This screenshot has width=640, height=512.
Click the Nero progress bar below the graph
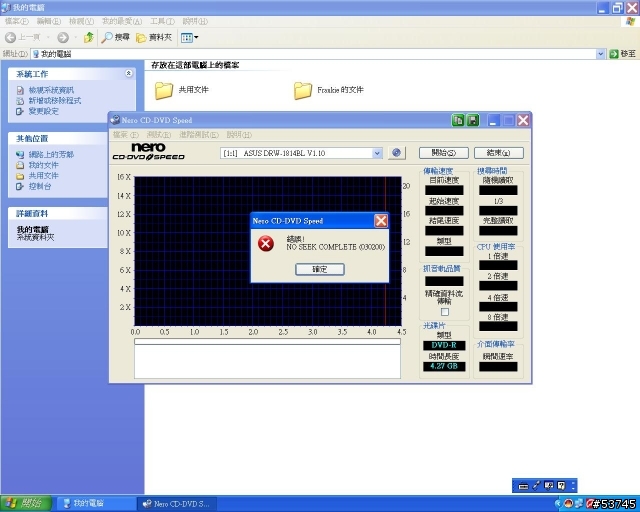[267, 341]
